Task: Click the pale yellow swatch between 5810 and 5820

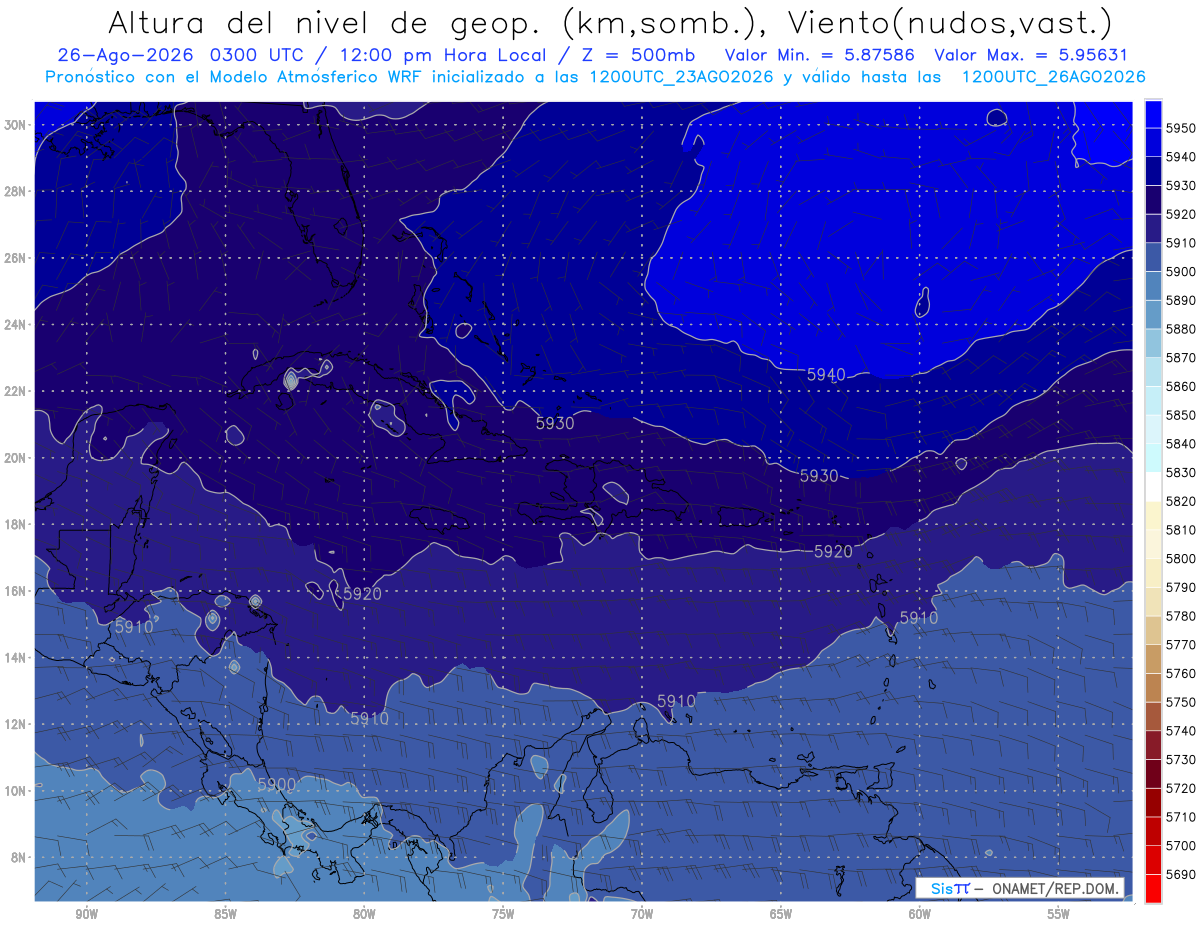Action: tap(1153, 515)
